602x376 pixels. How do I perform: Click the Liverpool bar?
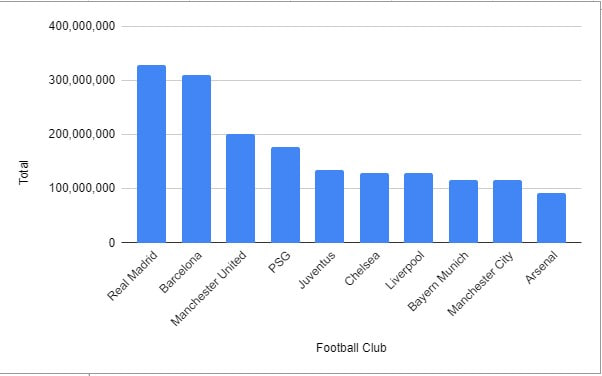418,208
